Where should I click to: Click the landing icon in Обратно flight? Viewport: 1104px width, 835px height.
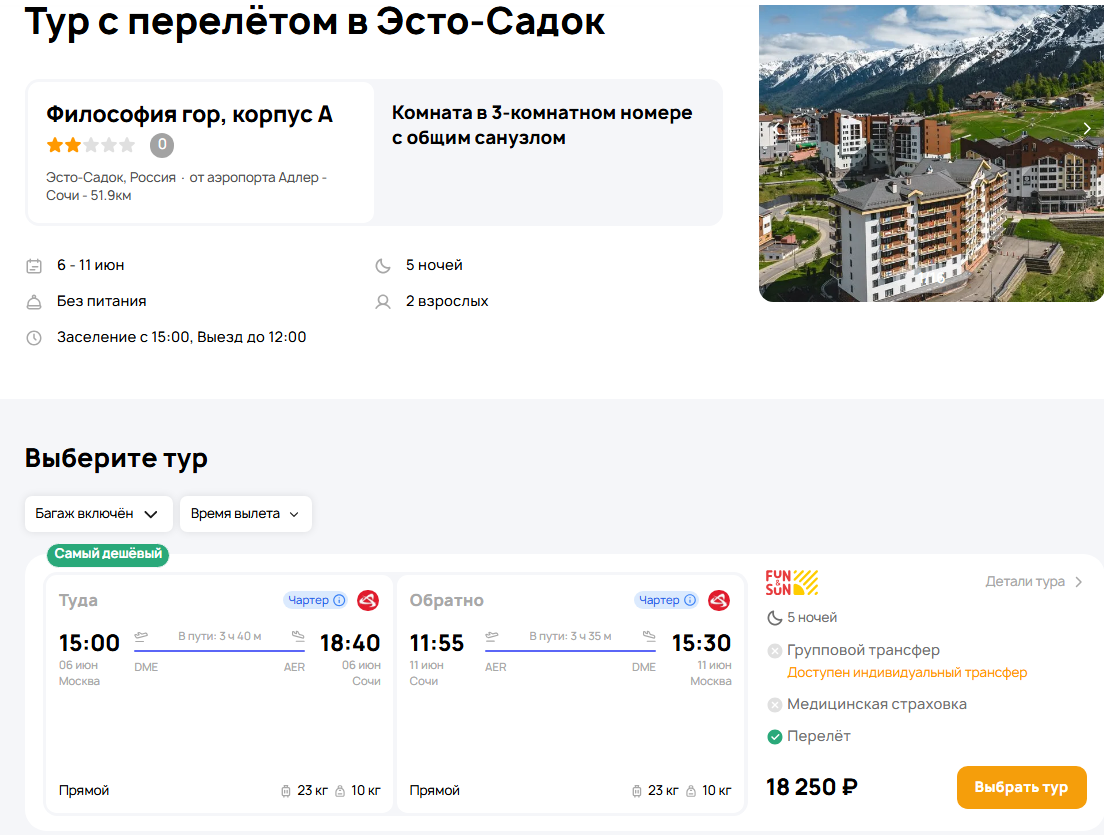coord(649,636)
